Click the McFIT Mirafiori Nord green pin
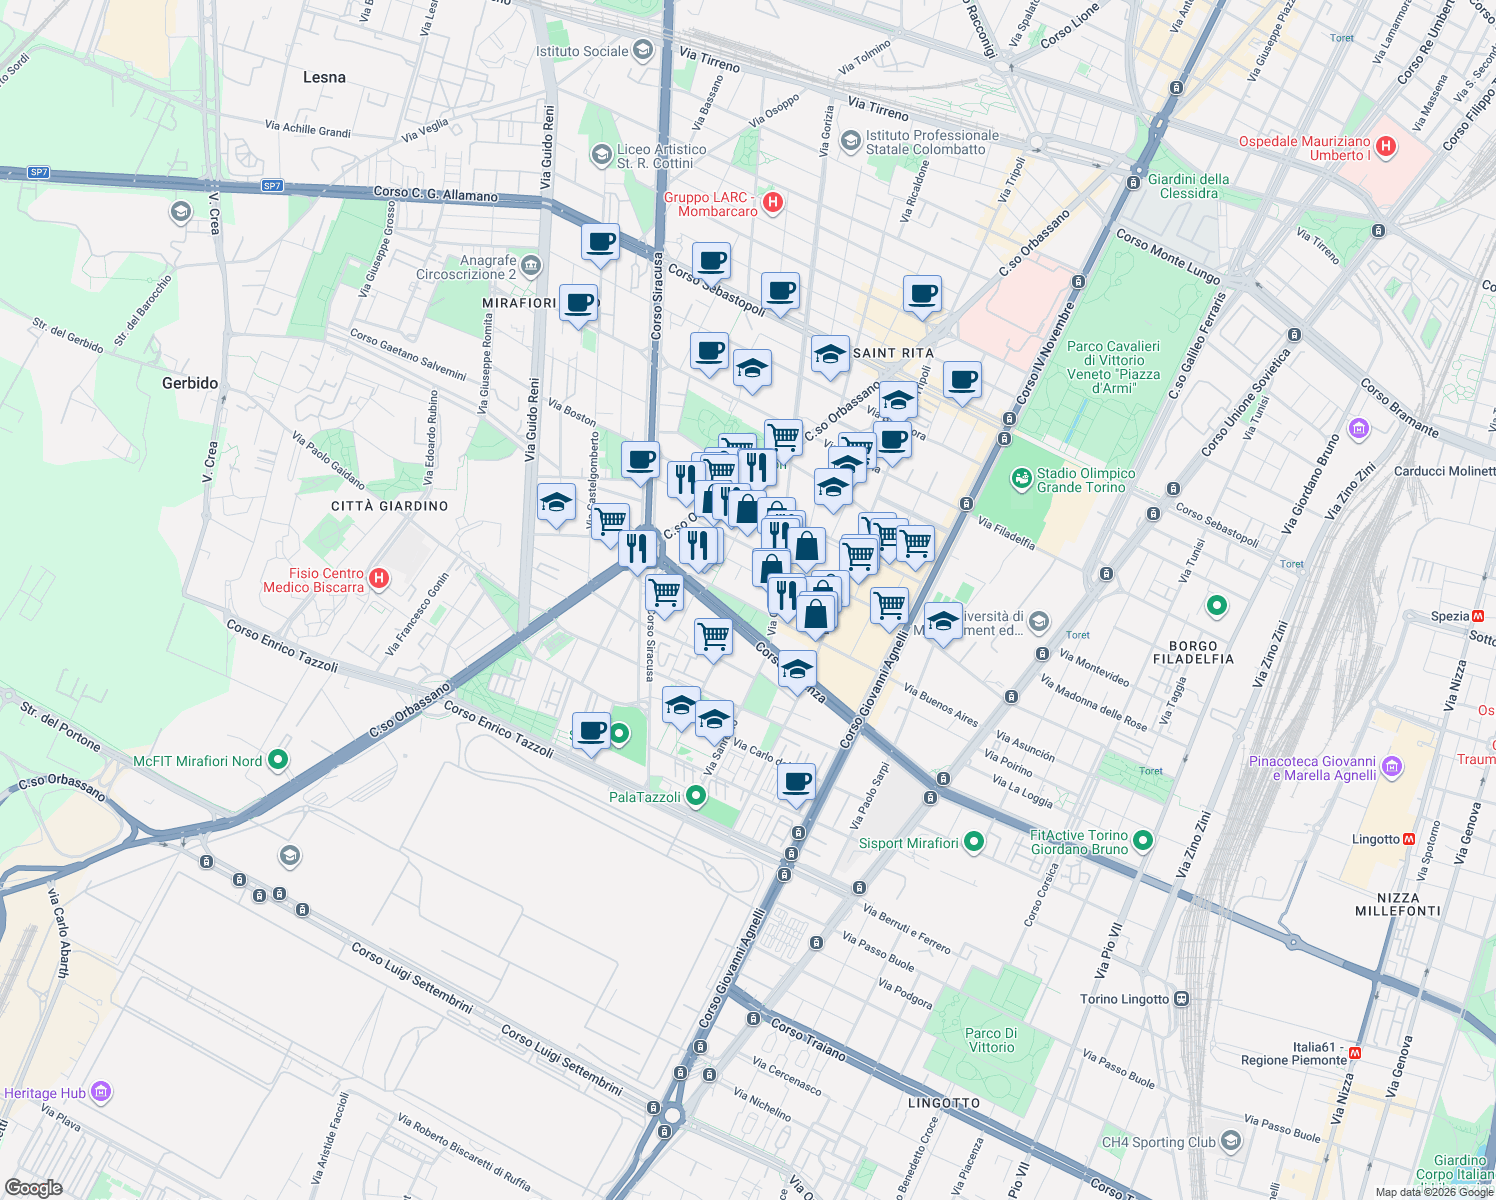Screen dimensions: 1496x1200 (x=278, y=761)
